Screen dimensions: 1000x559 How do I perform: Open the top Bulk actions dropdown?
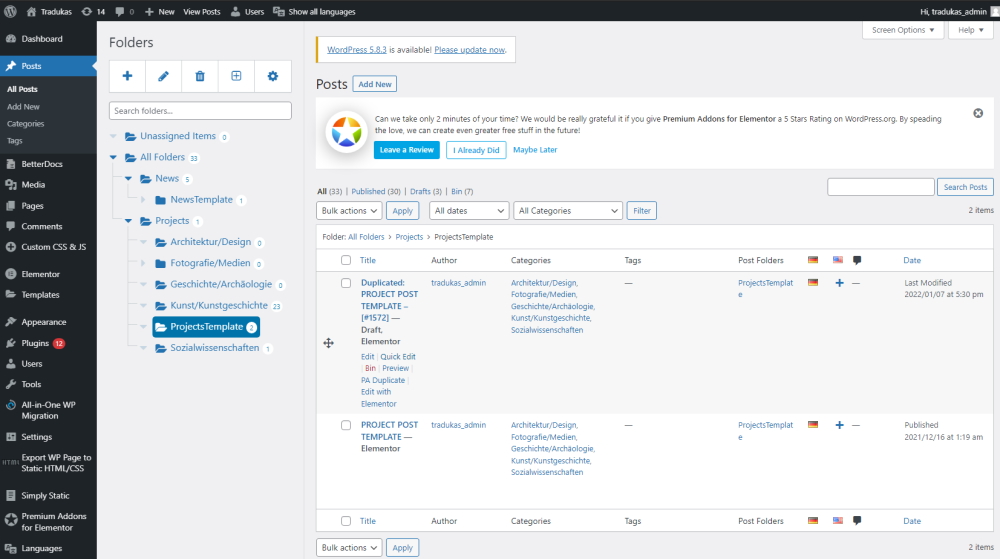(x=349, y=210)
